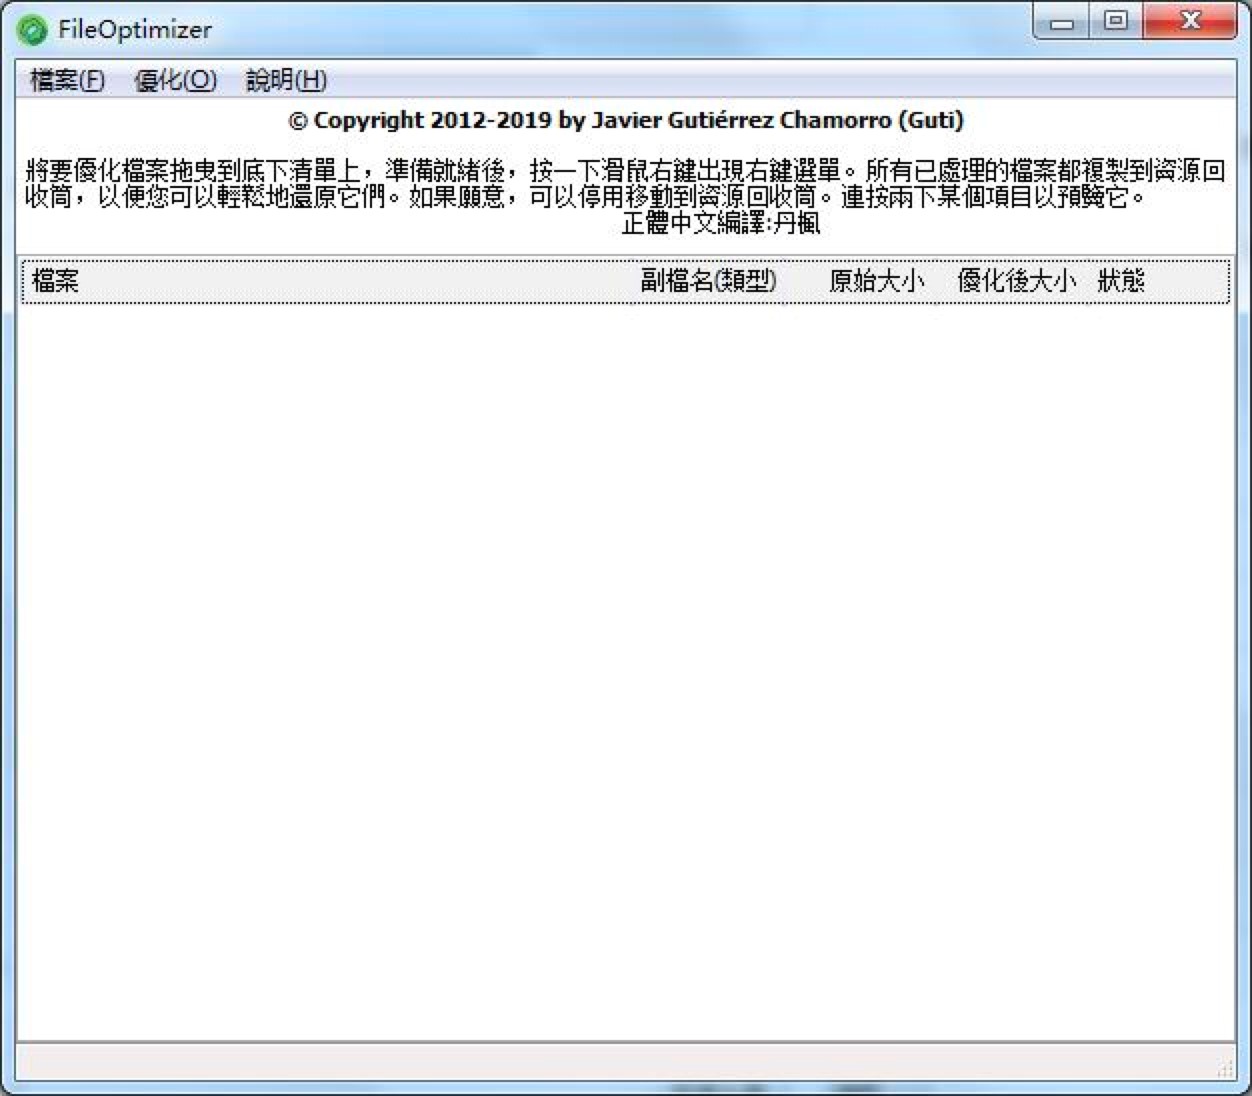Sort by the 狀態 column header
Viewport: 1252px width, 1096px height.
pos(1119,281)
